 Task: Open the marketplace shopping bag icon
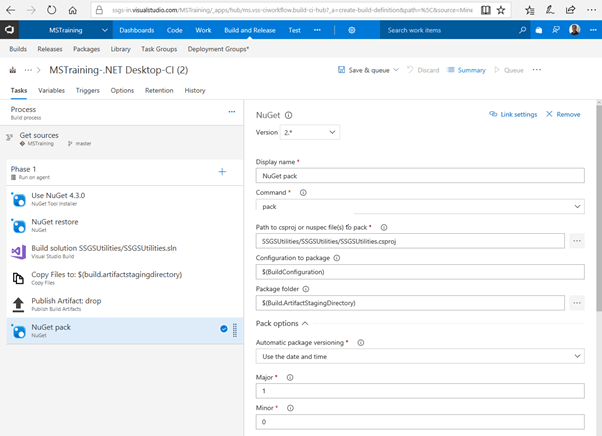click(x=539, y=30)
